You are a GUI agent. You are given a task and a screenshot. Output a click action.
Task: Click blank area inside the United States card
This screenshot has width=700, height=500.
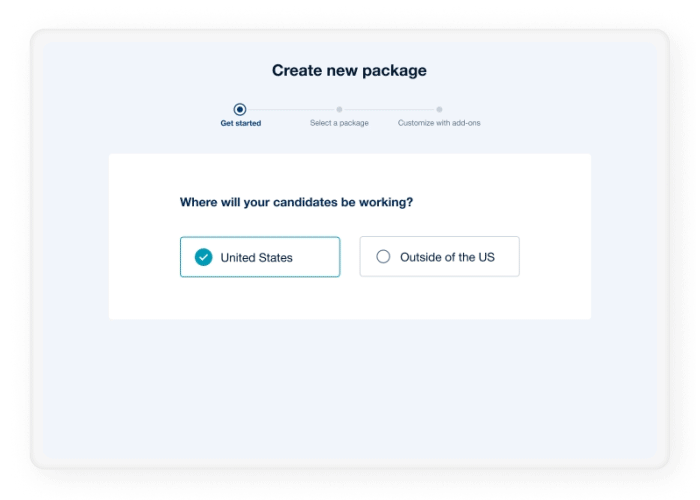(317, 257)
